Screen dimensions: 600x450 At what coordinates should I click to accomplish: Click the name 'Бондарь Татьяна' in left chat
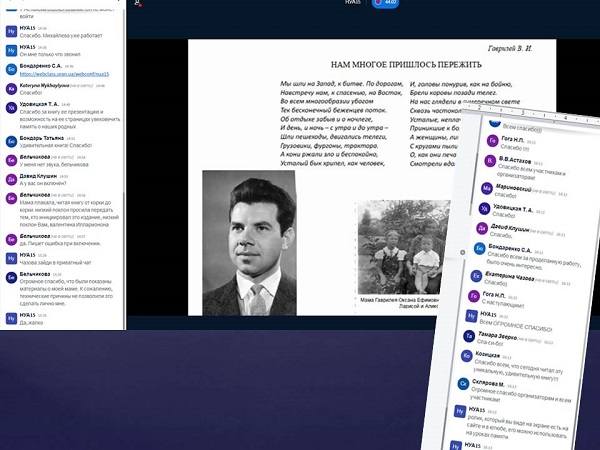[42, 138]
